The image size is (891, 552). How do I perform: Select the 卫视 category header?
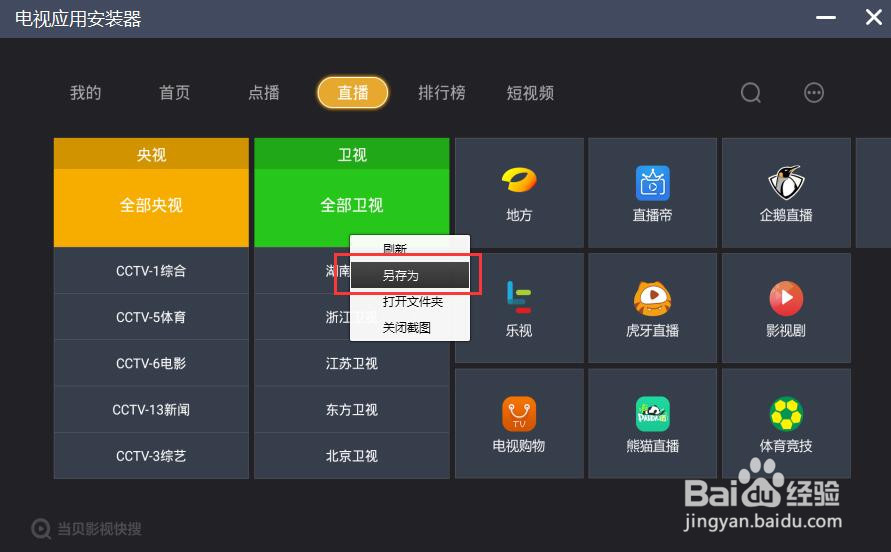352,154
